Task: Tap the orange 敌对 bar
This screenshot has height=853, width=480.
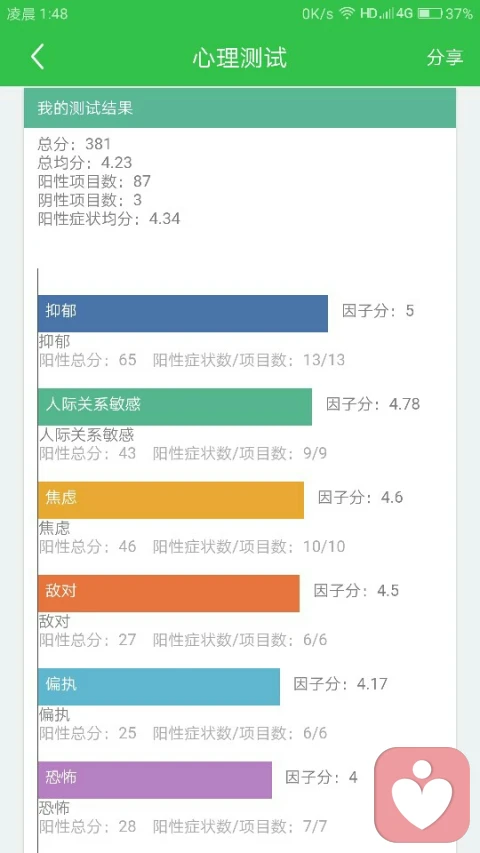Action: [169, 593]
